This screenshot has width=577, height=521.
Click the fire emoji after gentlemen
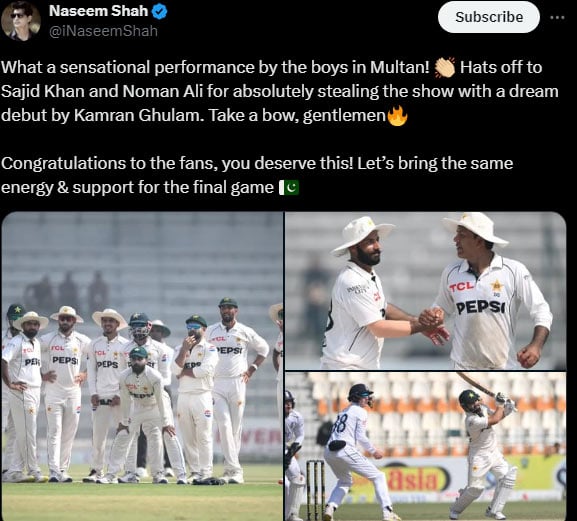pos(397,116)
